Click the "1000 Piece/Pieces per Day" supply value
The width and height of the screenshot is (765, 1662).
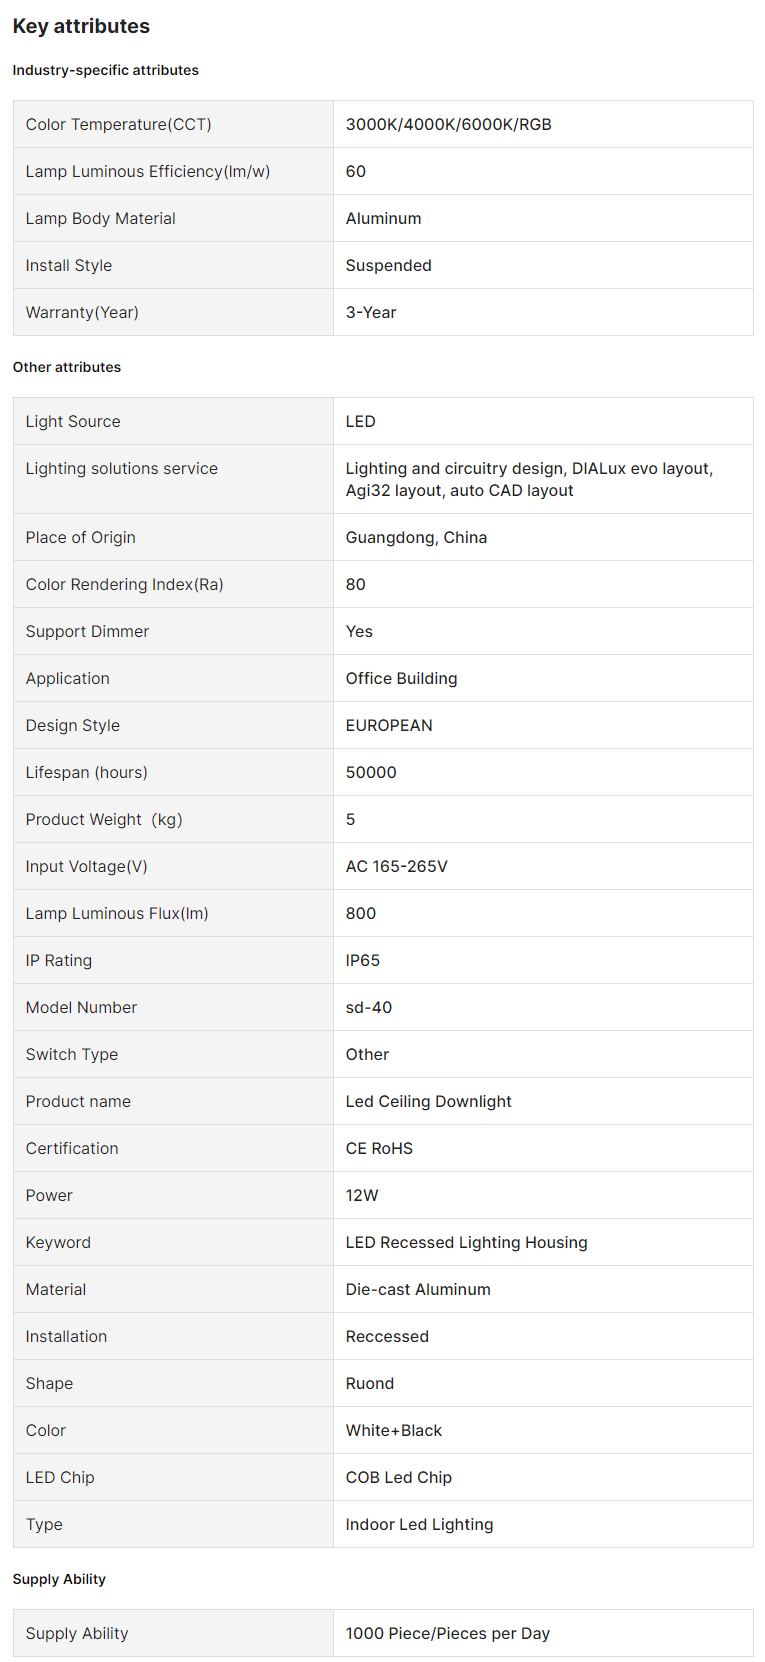(x=447, y=1634)
